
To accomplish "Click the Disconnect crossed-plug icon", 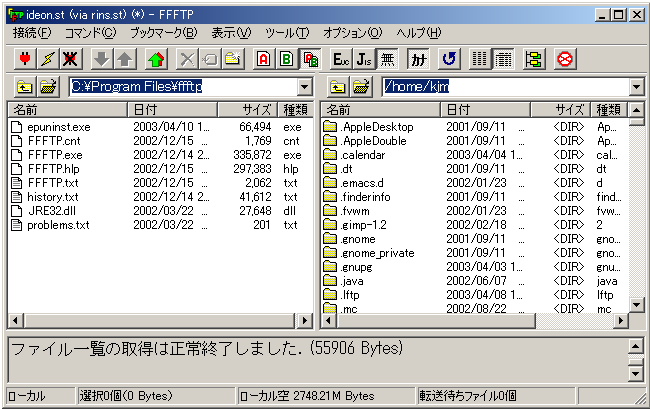I will click(x=70, y=59).
